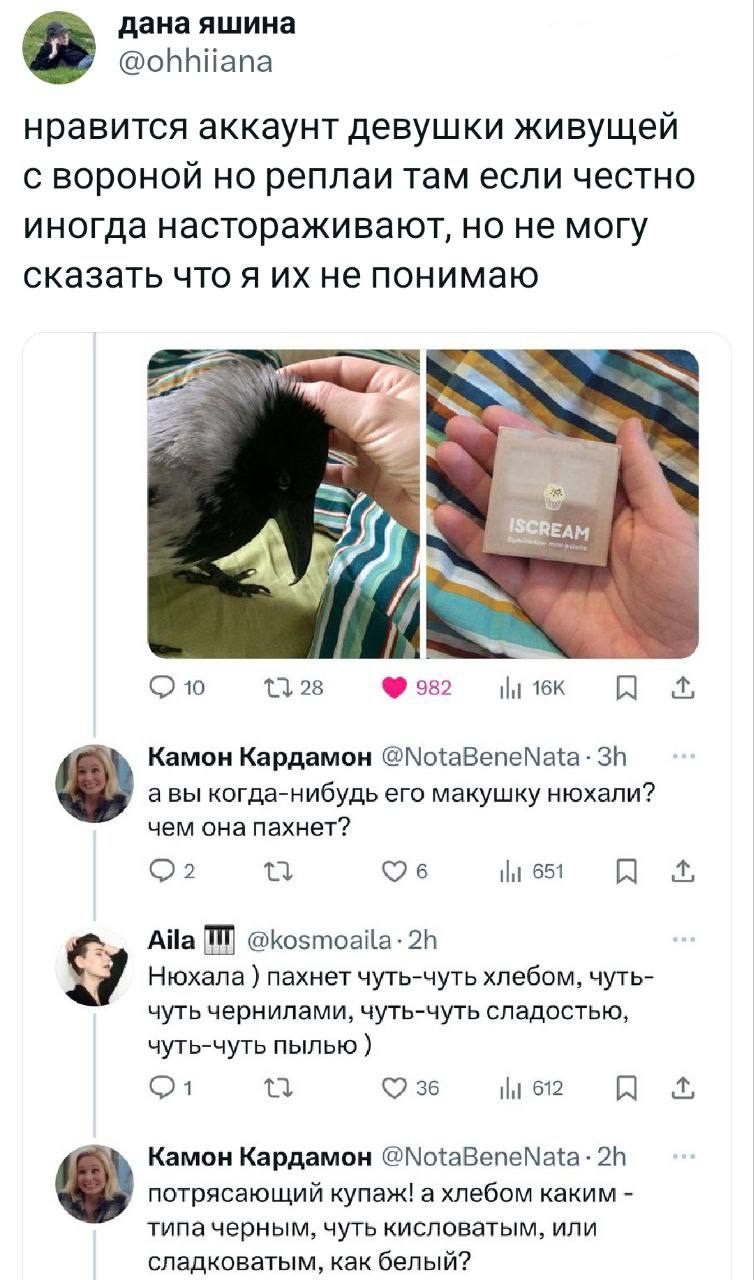The width and height of the screenshot is (754, 1280).
Task: Open Aila's profile avatar
Action: (x=95, y=968)
